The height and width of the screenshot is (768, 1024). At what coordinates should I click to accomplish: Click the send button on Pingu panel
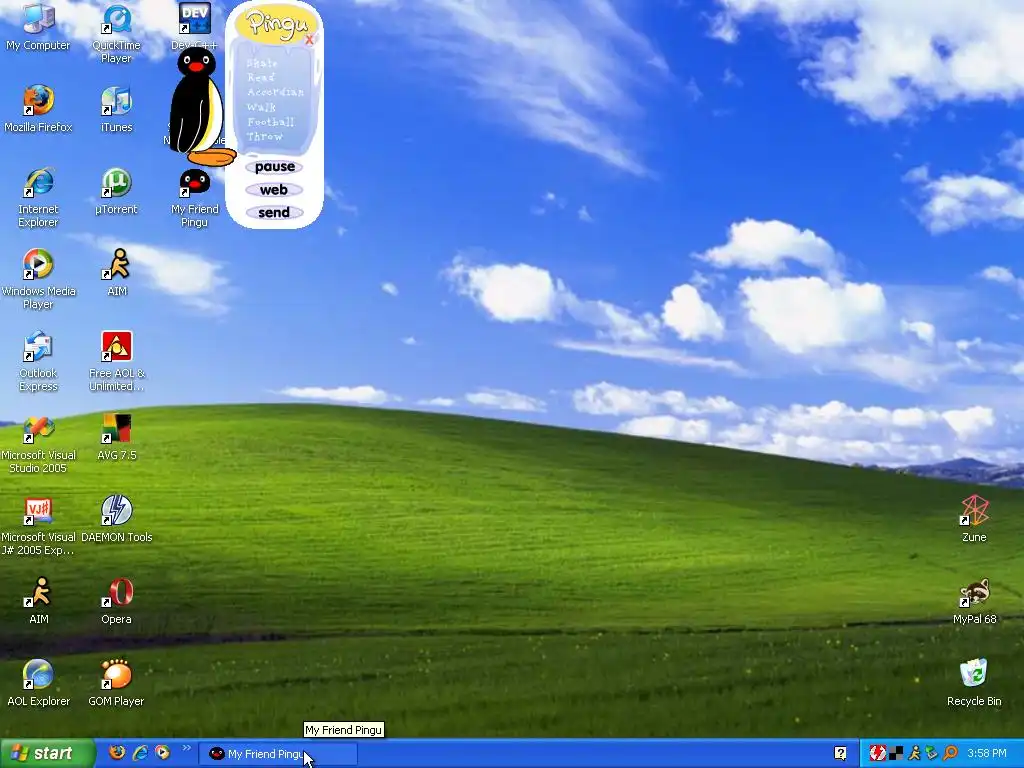tap(274, 212)
